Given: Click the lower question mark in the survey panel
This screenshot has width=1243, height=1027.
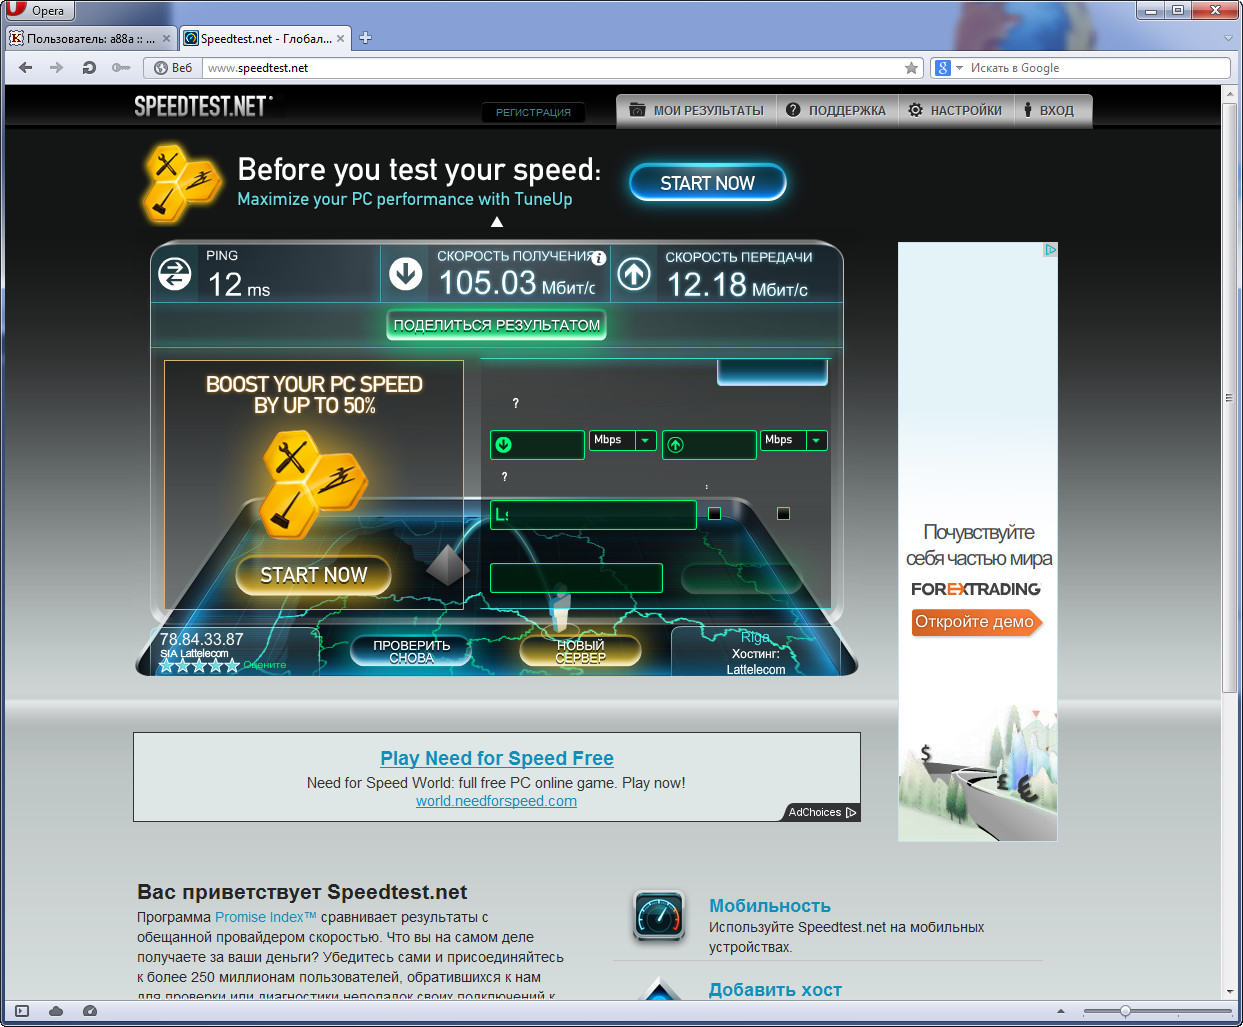Looking at the screenshot, I should click(x=505, y=477).
